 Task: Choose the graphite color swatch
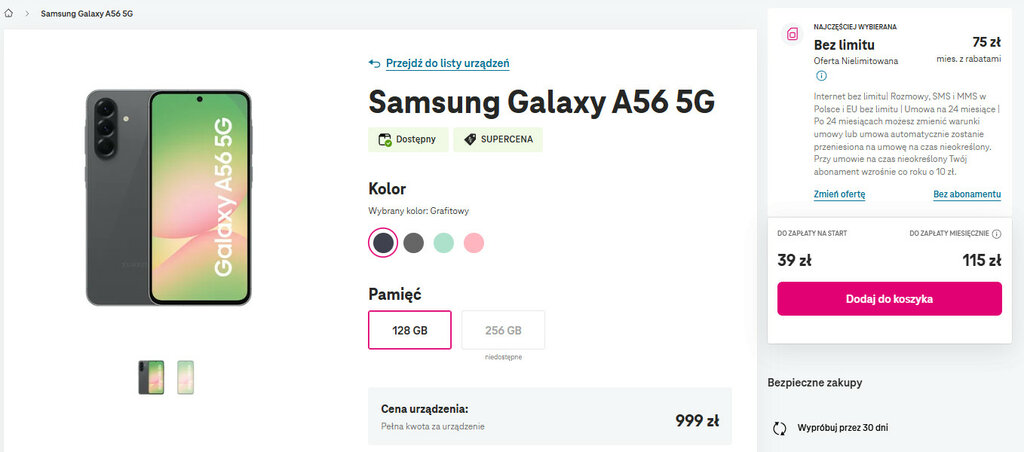click(x=383, y=243)
